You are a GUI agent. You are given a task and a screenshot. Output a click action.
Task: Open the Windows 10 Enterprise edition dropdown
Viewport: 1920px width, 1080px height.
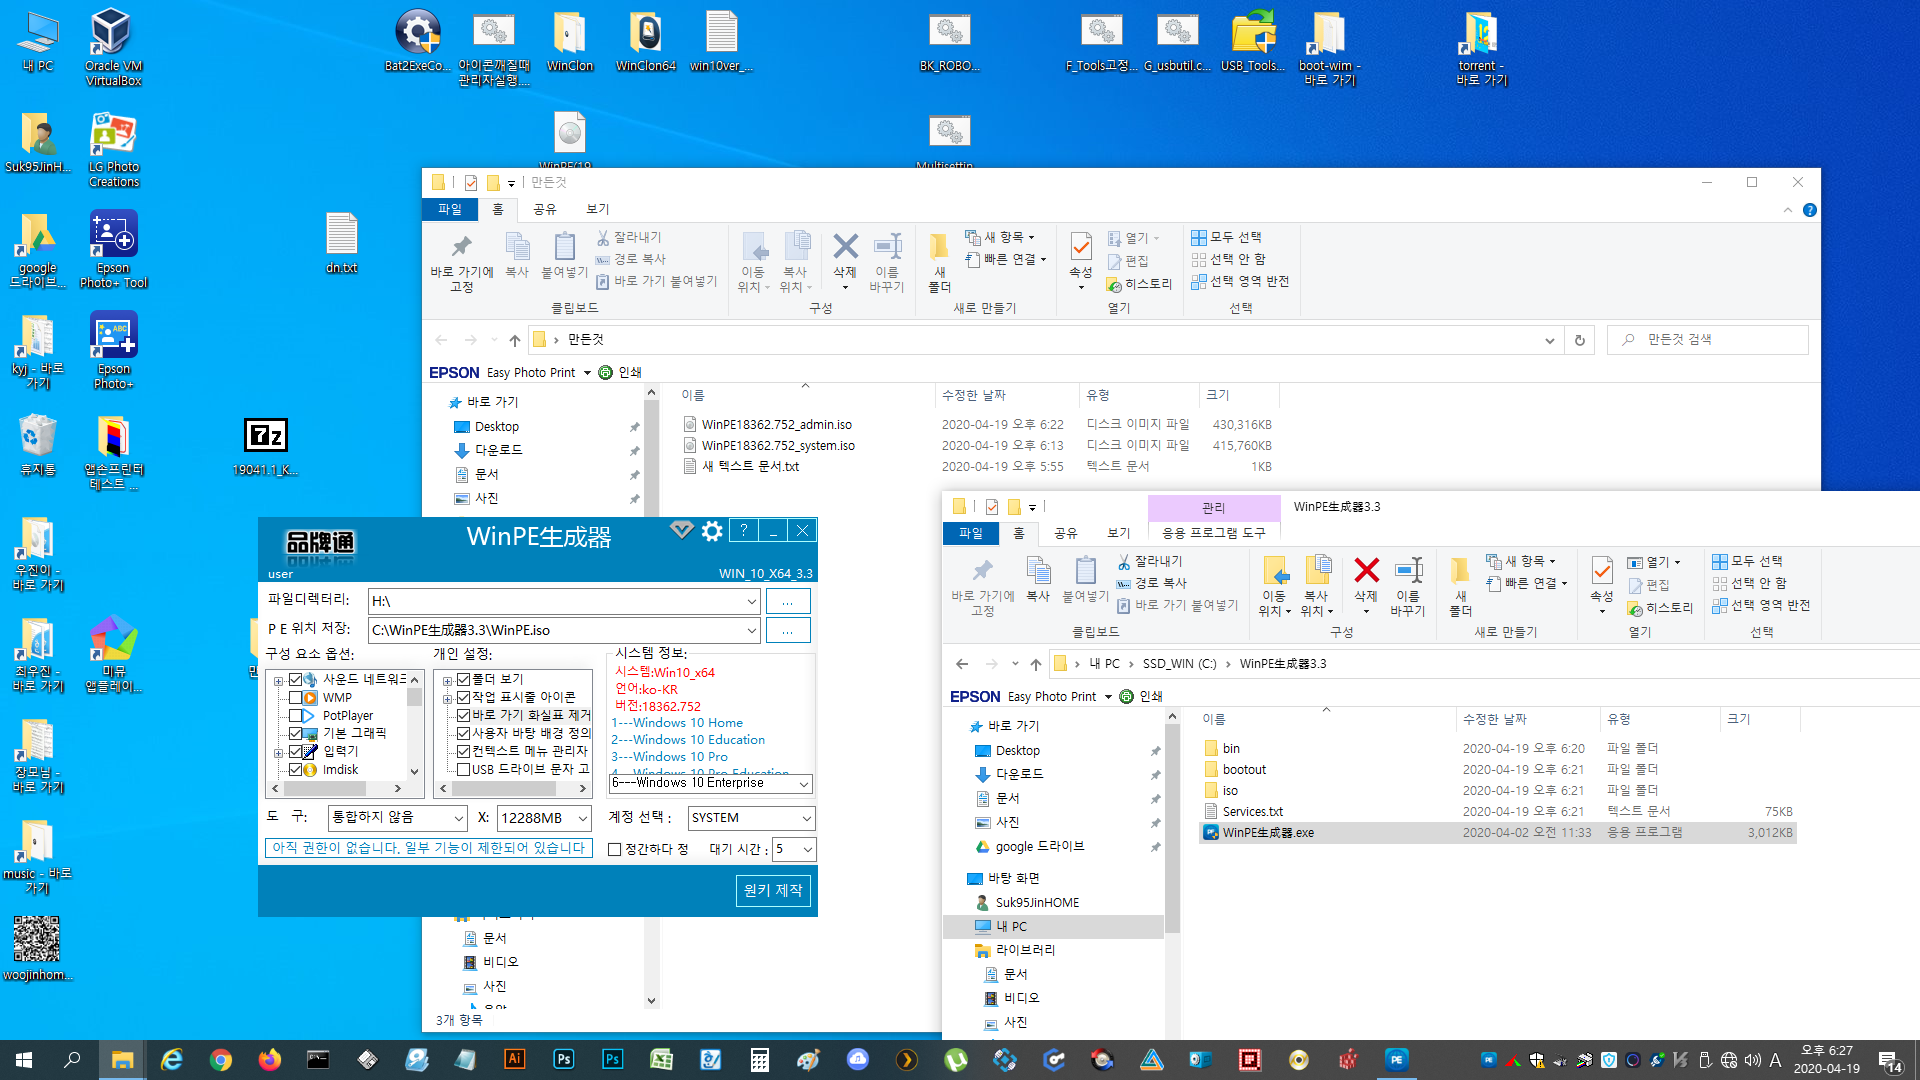[x=803, y=784]
